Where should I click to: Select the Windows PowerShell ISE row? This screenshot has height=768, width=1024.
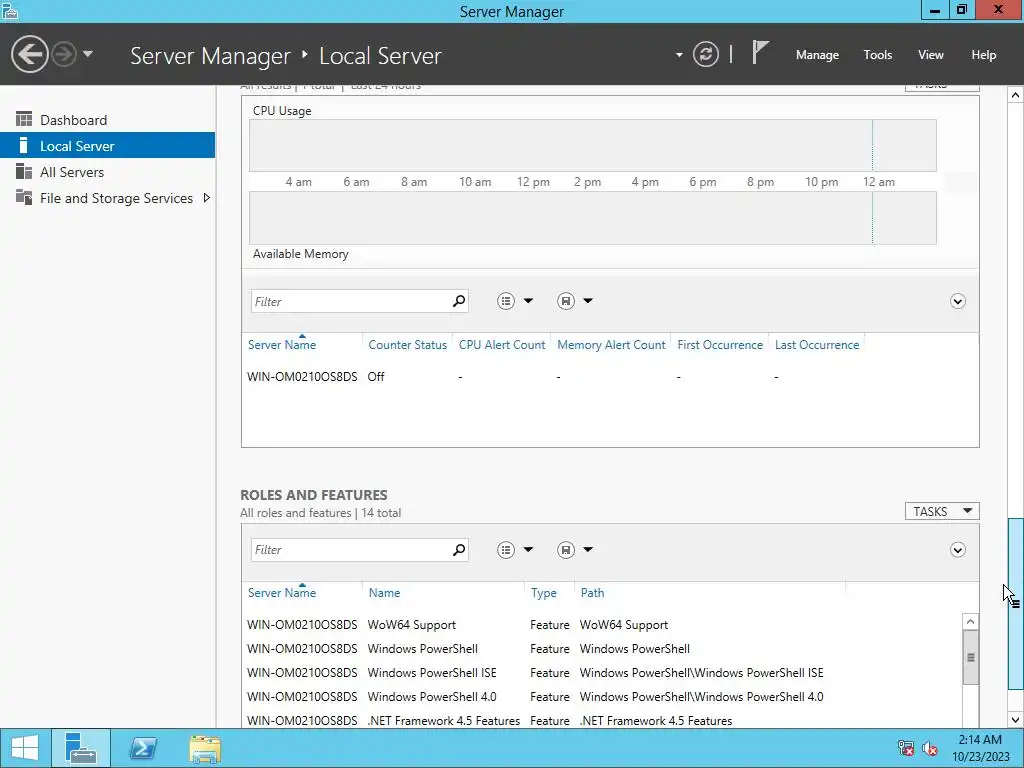[x=603, y=673]
